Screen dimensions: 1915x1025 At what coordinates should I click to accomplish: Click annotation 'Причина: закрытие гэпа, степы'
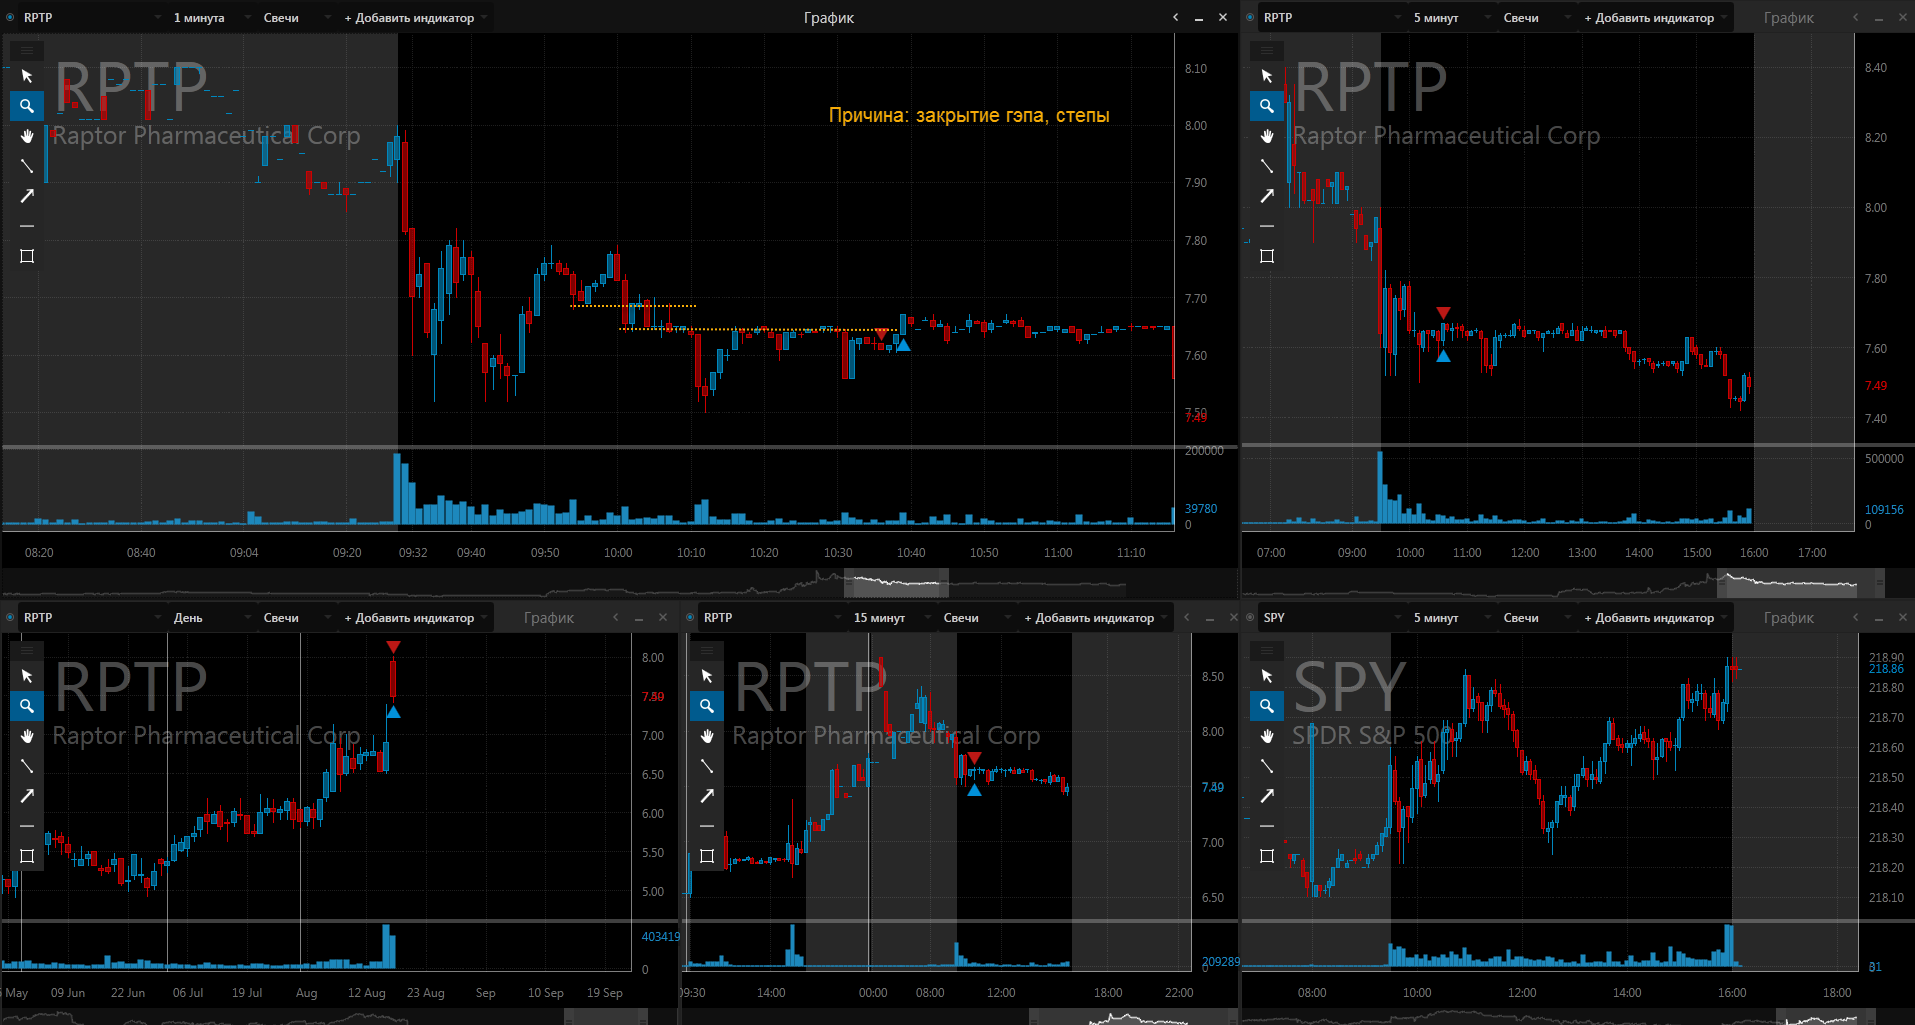969,116
